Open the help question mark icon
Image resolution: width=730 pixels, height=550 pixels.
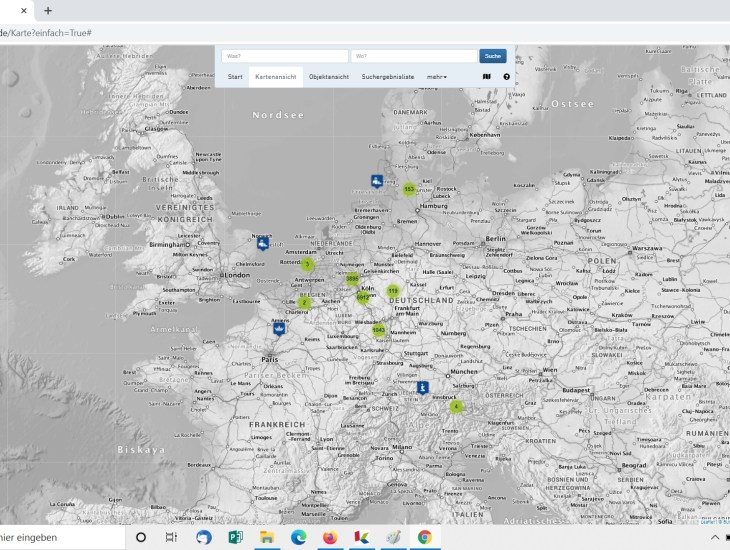tap(506, 77)
